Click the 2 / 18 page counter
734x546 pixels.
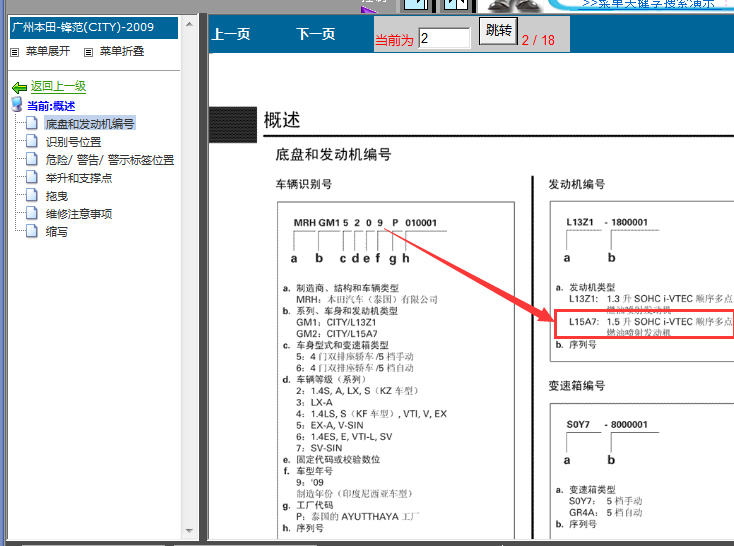pos(538,40)
